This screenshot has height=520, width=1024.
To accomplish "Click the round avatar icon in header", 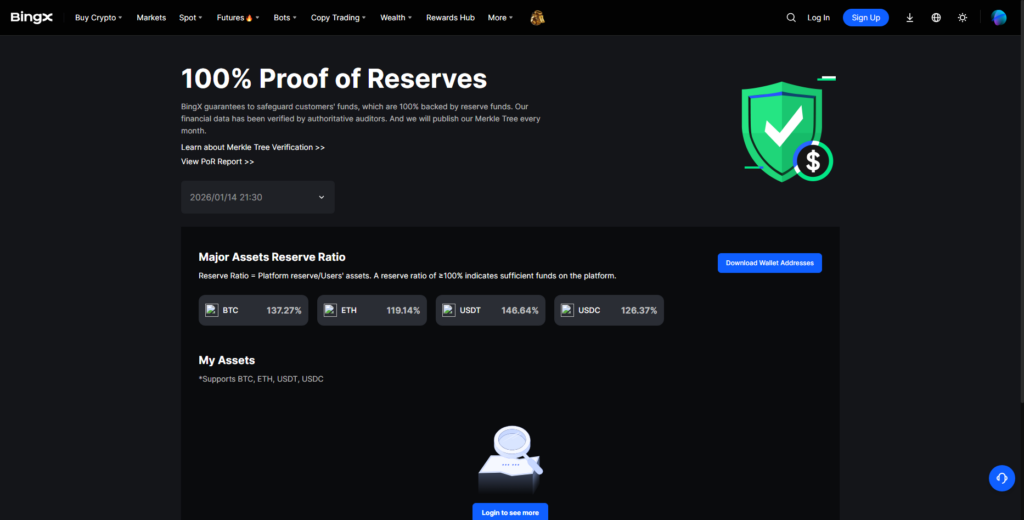I will 999,18.
